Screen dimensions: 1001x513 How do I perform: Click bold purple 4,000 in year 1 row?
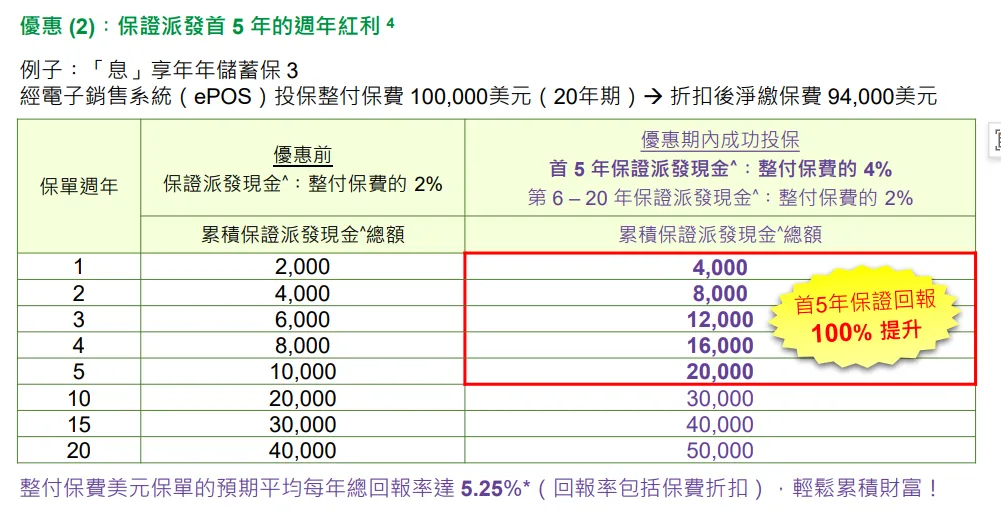(720, 267)
